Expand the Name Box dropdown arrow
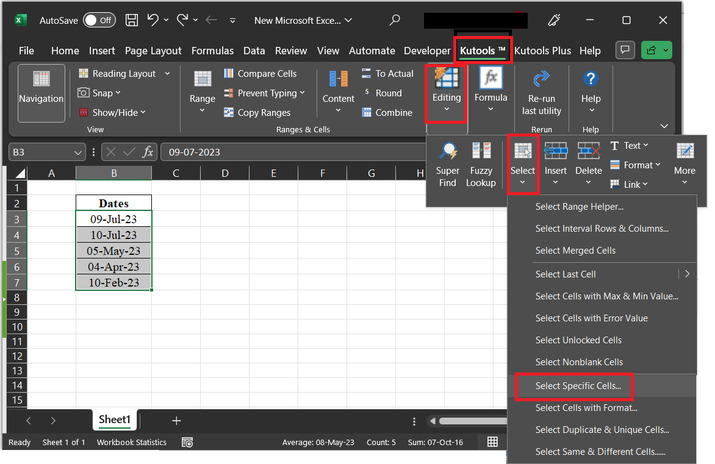Screen dimensions: 715x464 78,152
